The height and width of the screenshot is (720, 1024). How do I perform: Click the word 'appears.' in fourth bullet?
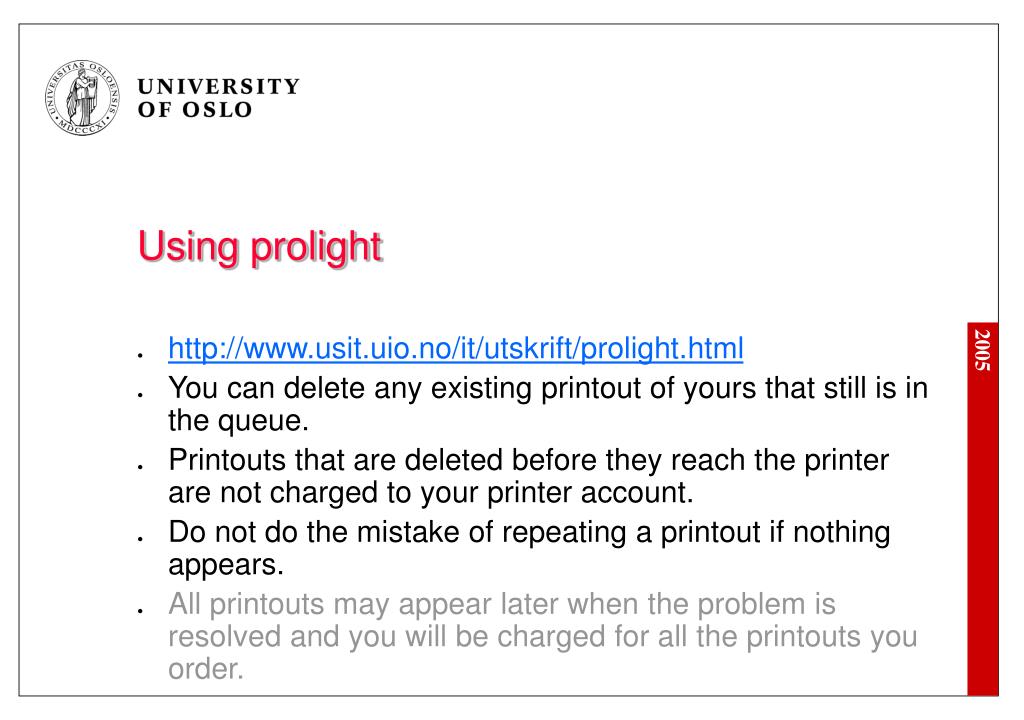point(226,566)
